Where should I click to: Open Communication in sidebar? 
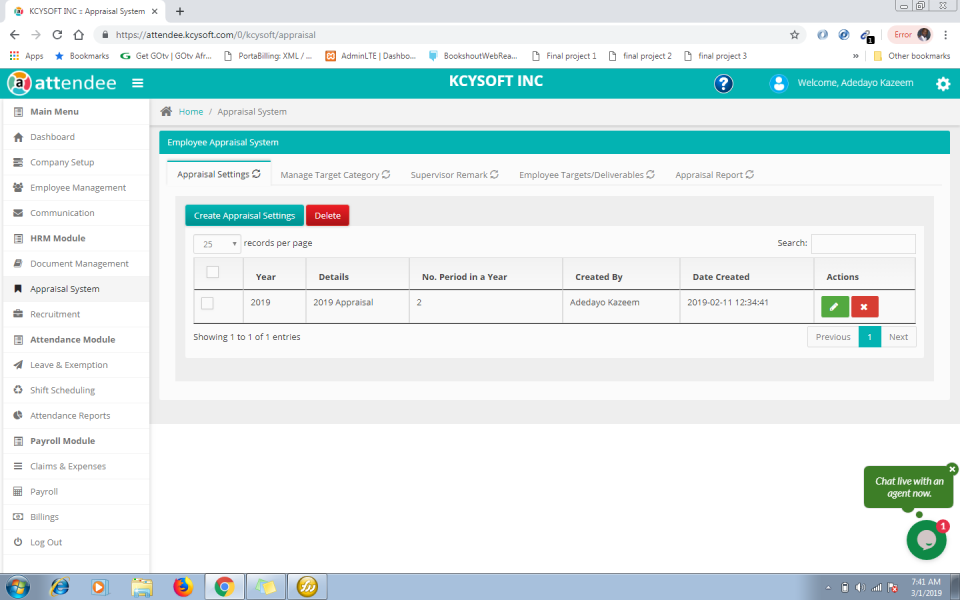coord(76,213)
